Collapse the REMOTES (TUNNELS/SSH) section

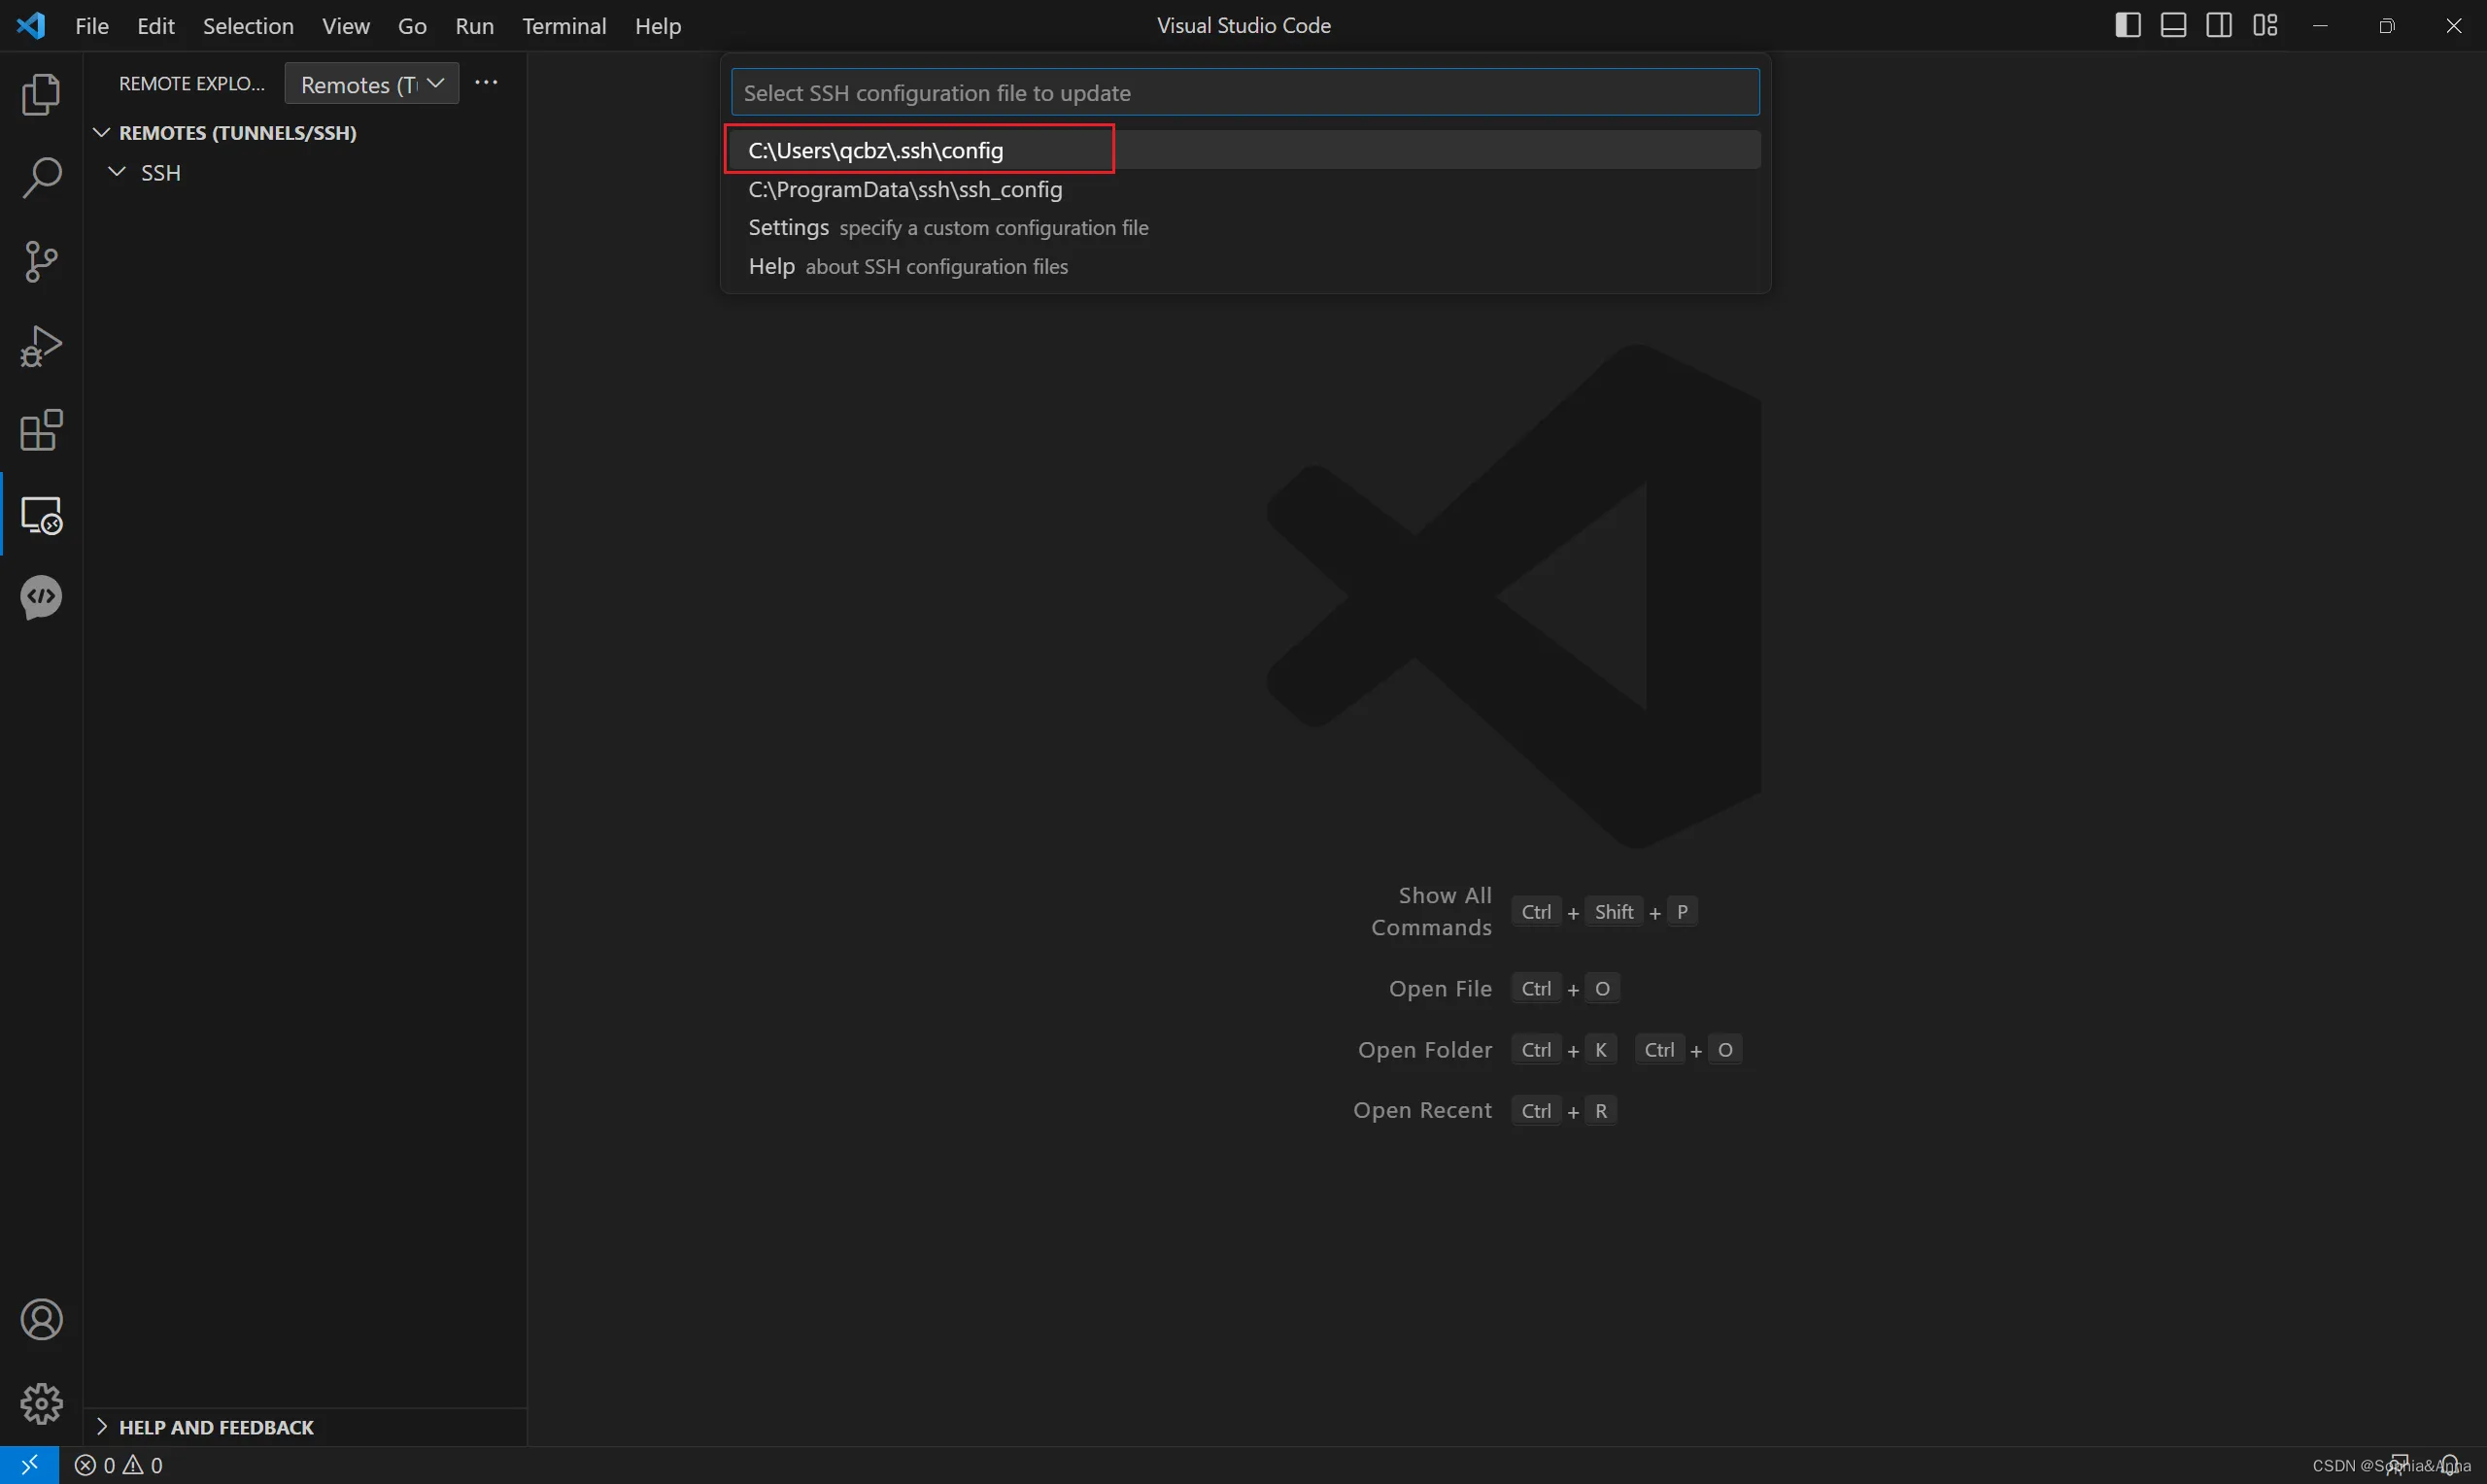[x=102, y=132]
